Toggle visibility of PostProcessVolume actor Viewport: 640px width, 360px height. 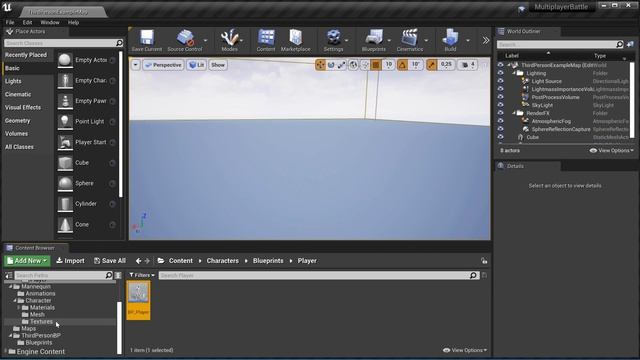tap(500, 97)
